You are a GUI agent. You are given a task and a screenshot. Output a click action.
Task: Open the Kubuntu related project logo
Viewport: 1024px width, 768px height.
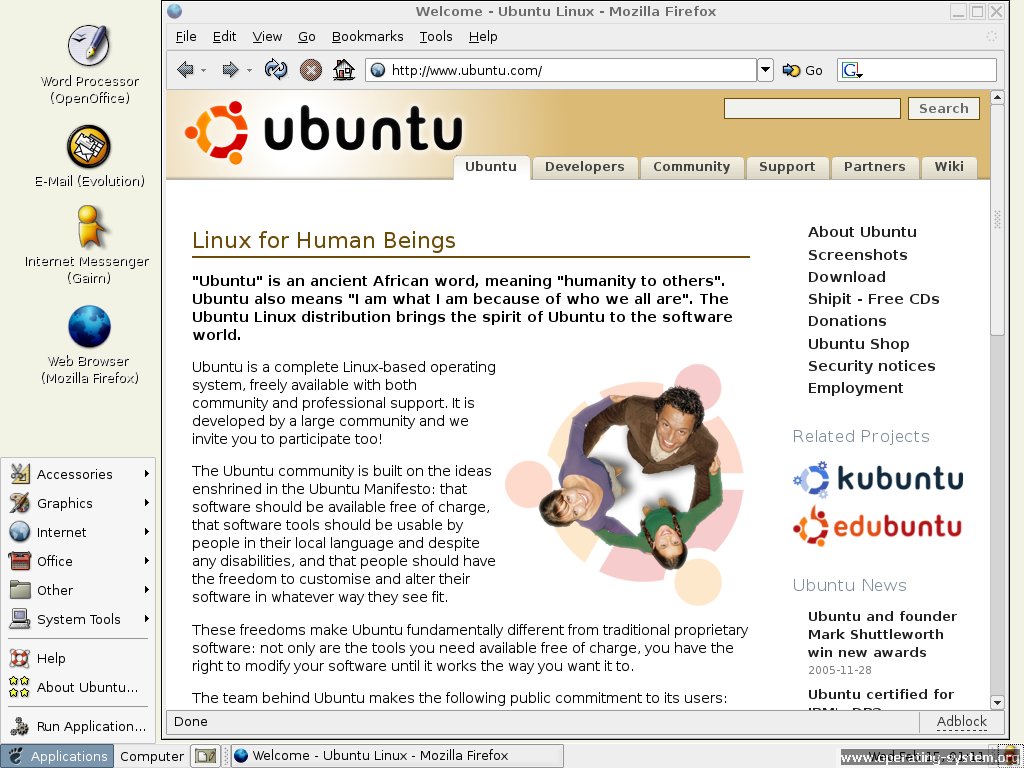(878, 479)
